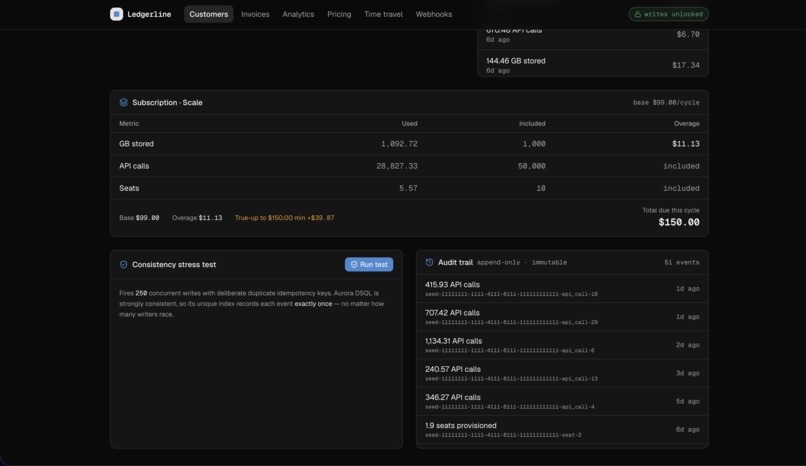The width and height of the screenshot is (806, 466).
Task: Click the $11.13 overage cell for GB stored
Action: 686,144
